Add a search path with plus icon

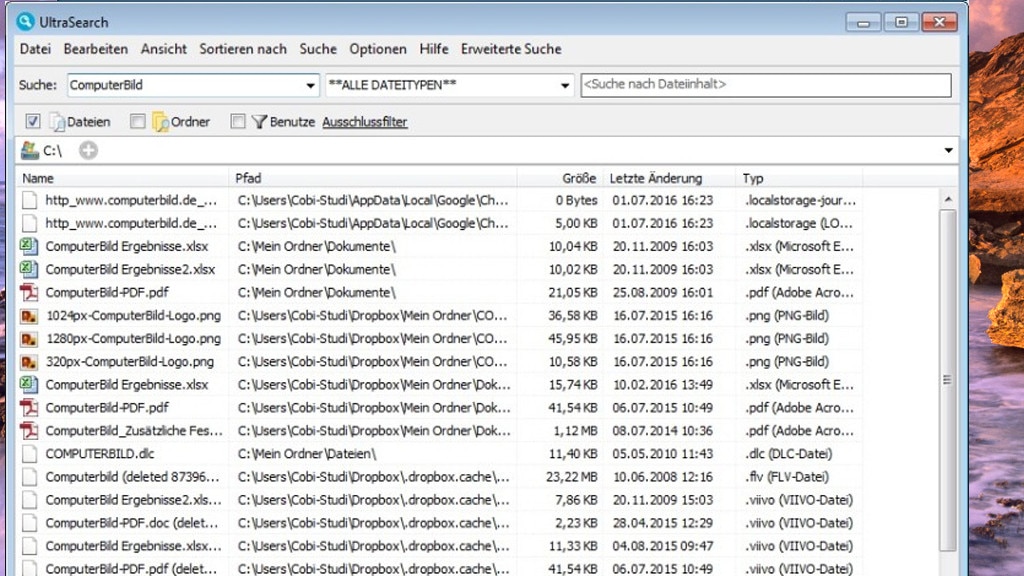(x=88, y=150)
